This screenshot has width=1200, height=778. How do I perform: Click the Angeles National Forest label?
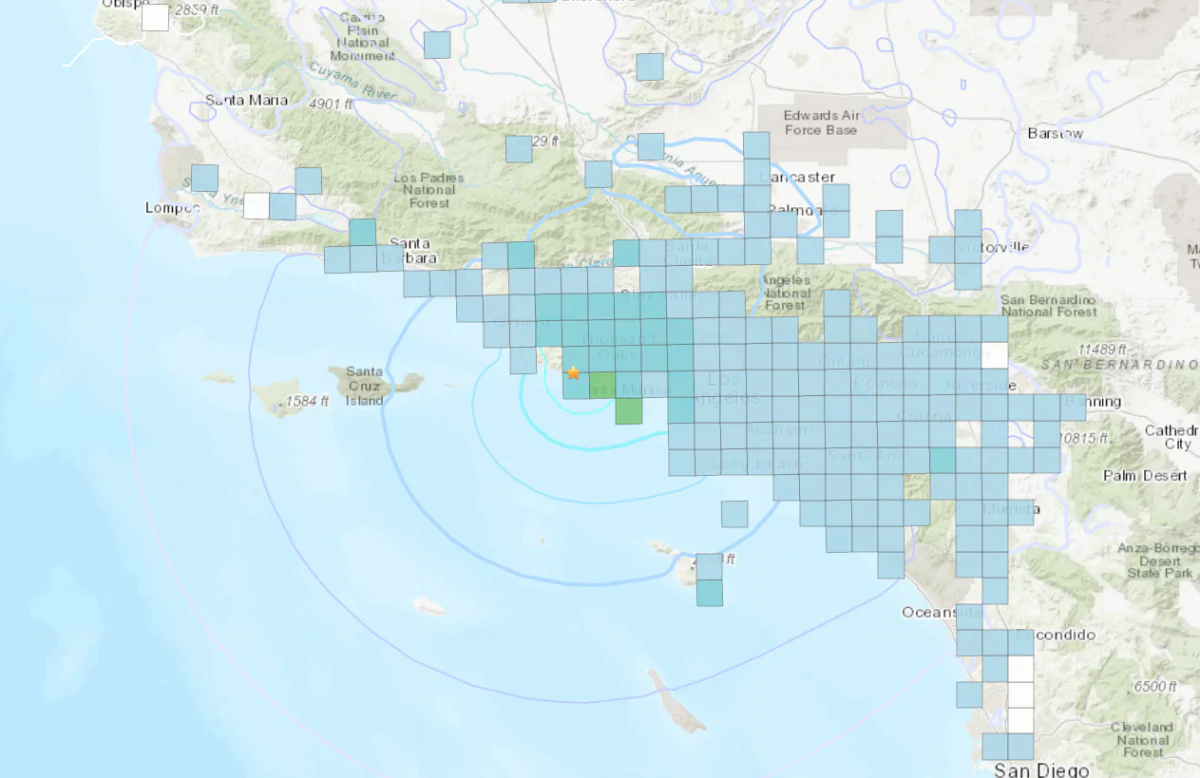[787, 294]
